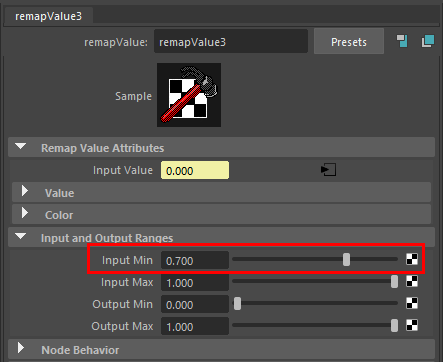
Task: Click checker map button for Output Max
Action: pyautogui.click(x=412, y=325)
